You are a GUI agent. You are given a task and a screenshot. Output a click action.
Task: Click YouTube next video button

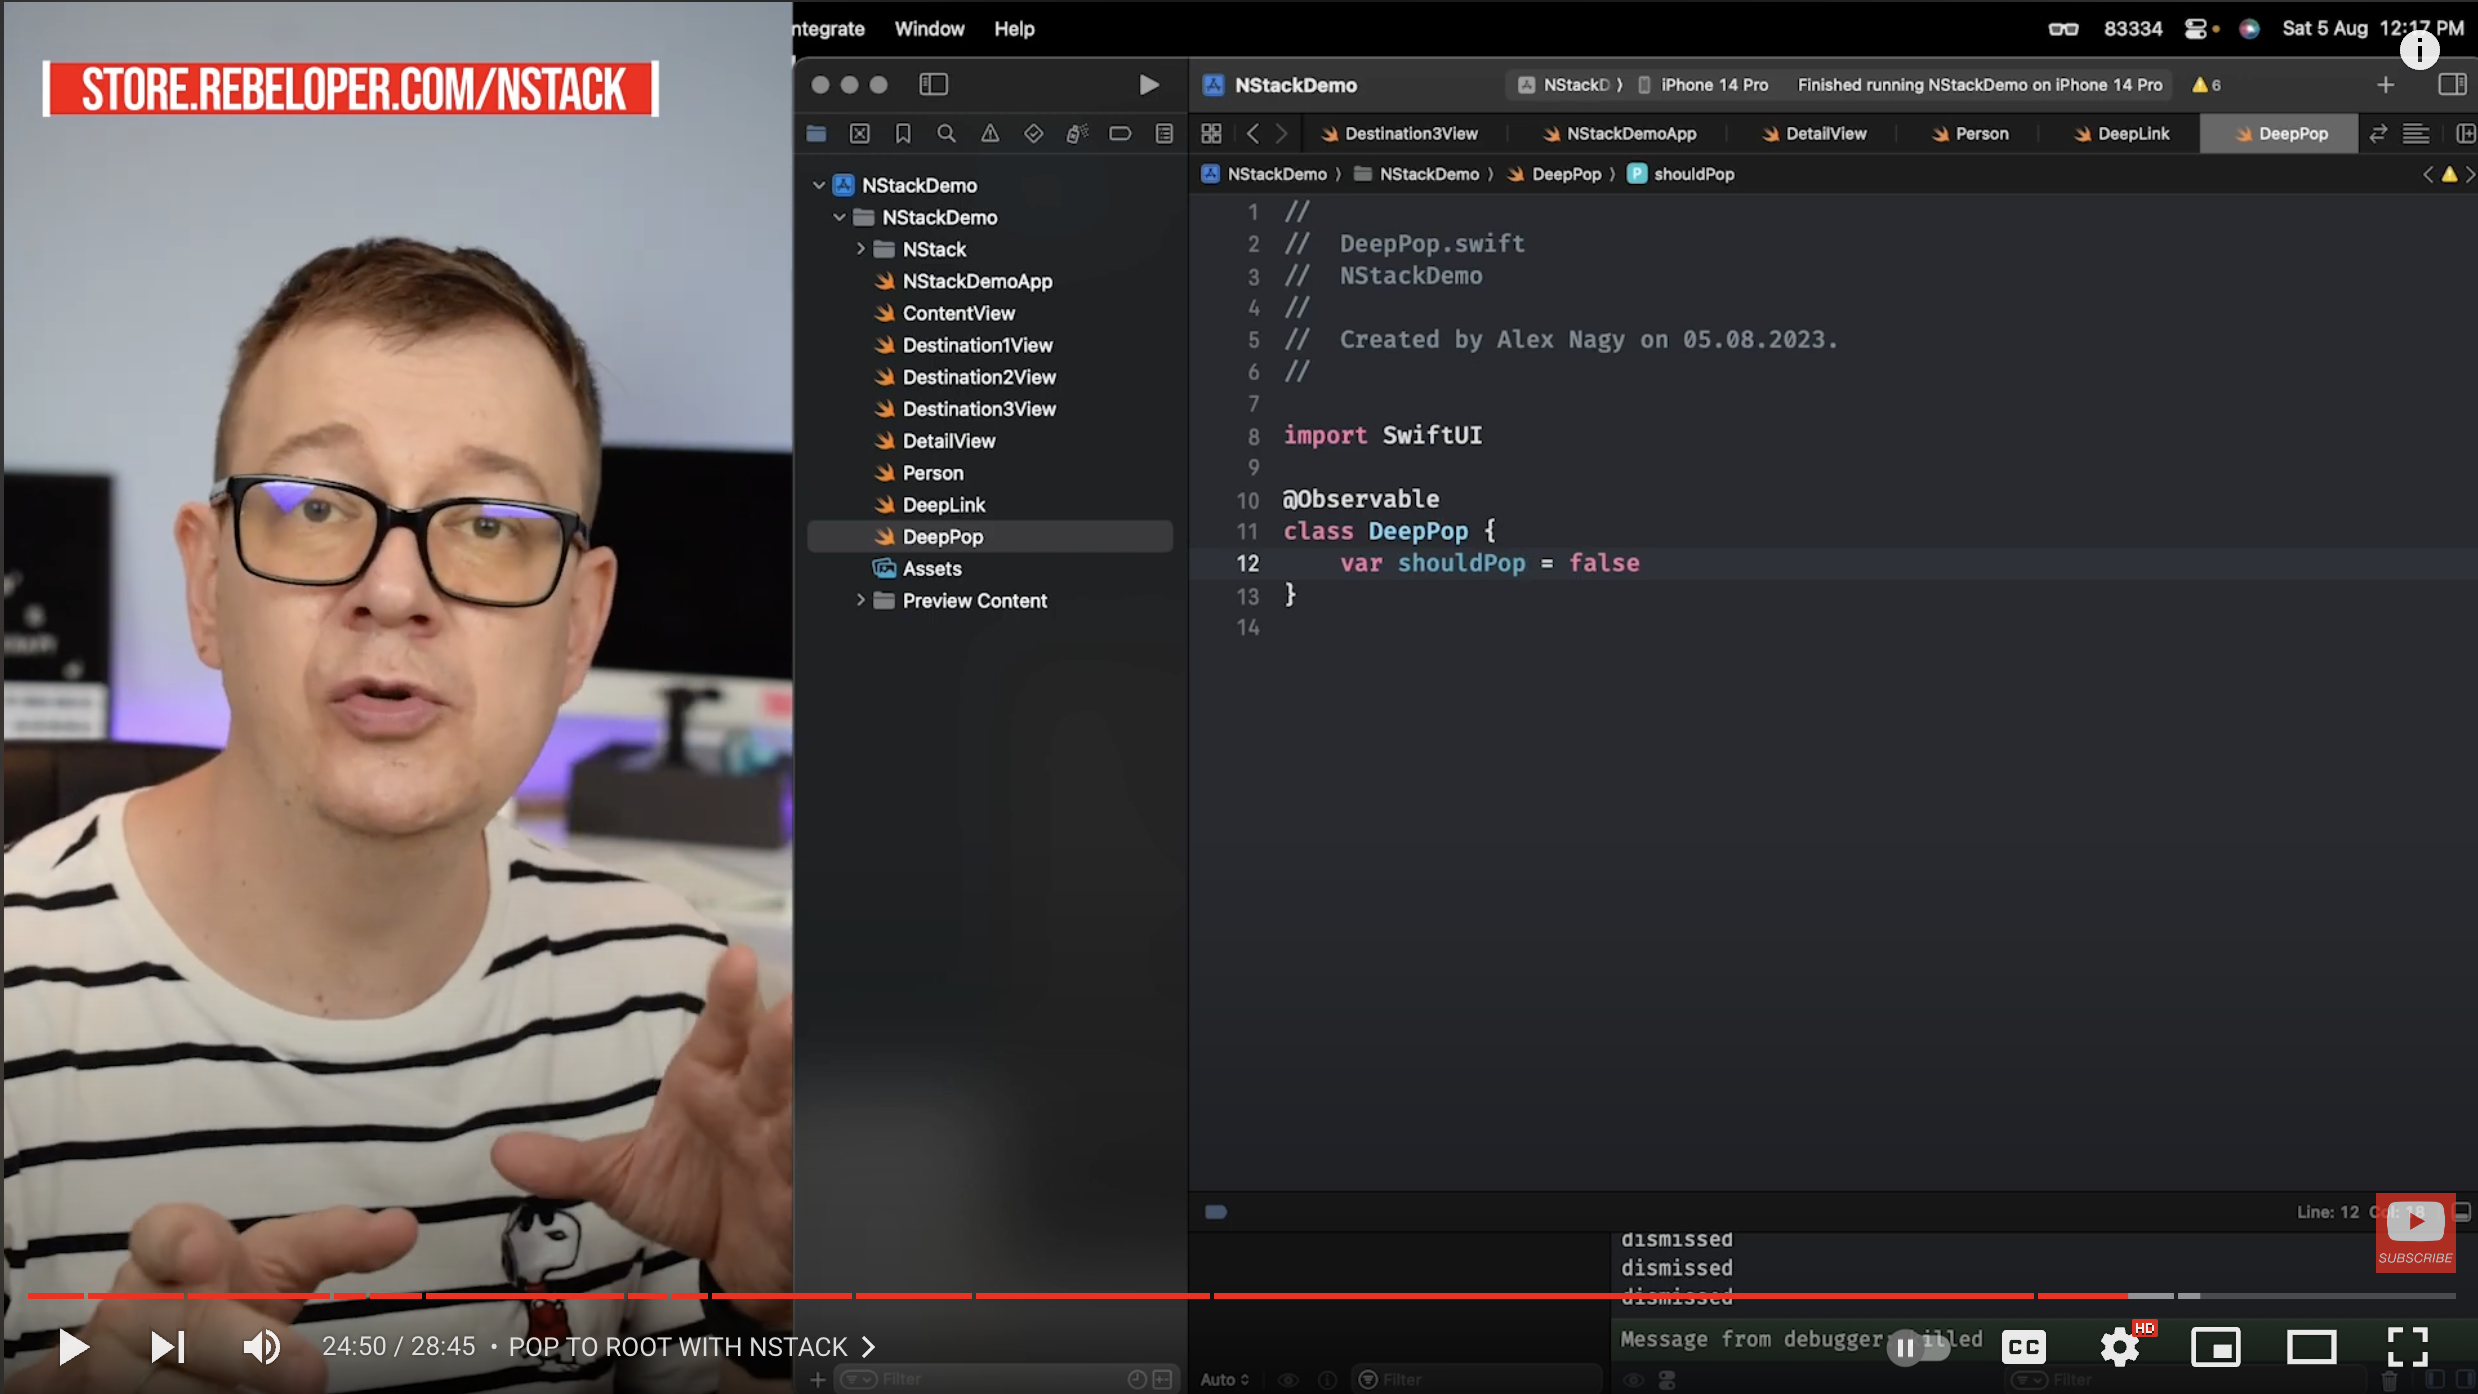[x=167, y=1347]
